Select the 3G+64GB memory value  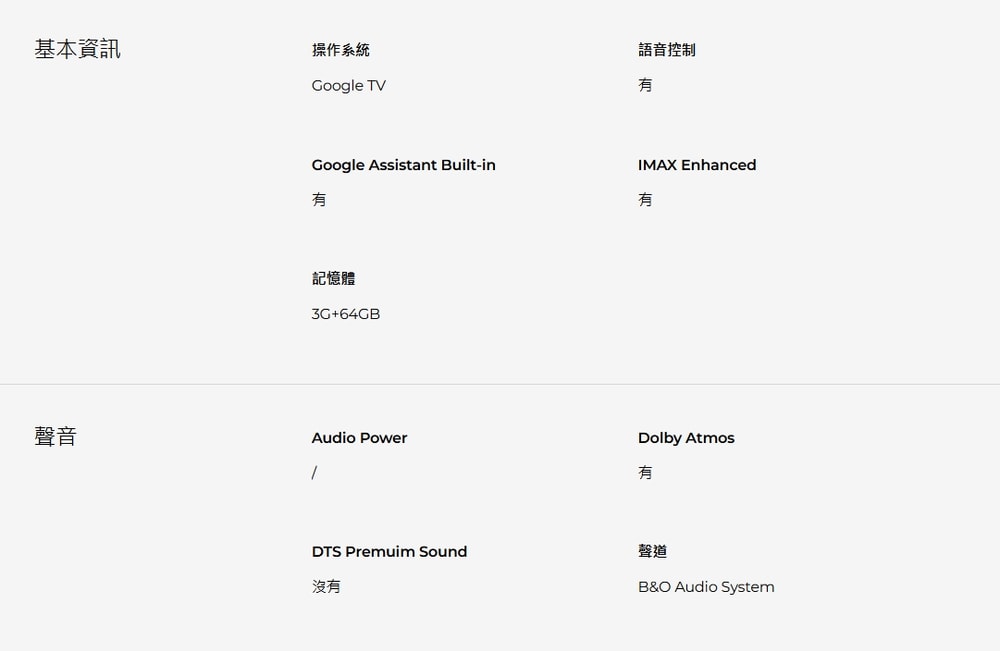coord(345,314)
